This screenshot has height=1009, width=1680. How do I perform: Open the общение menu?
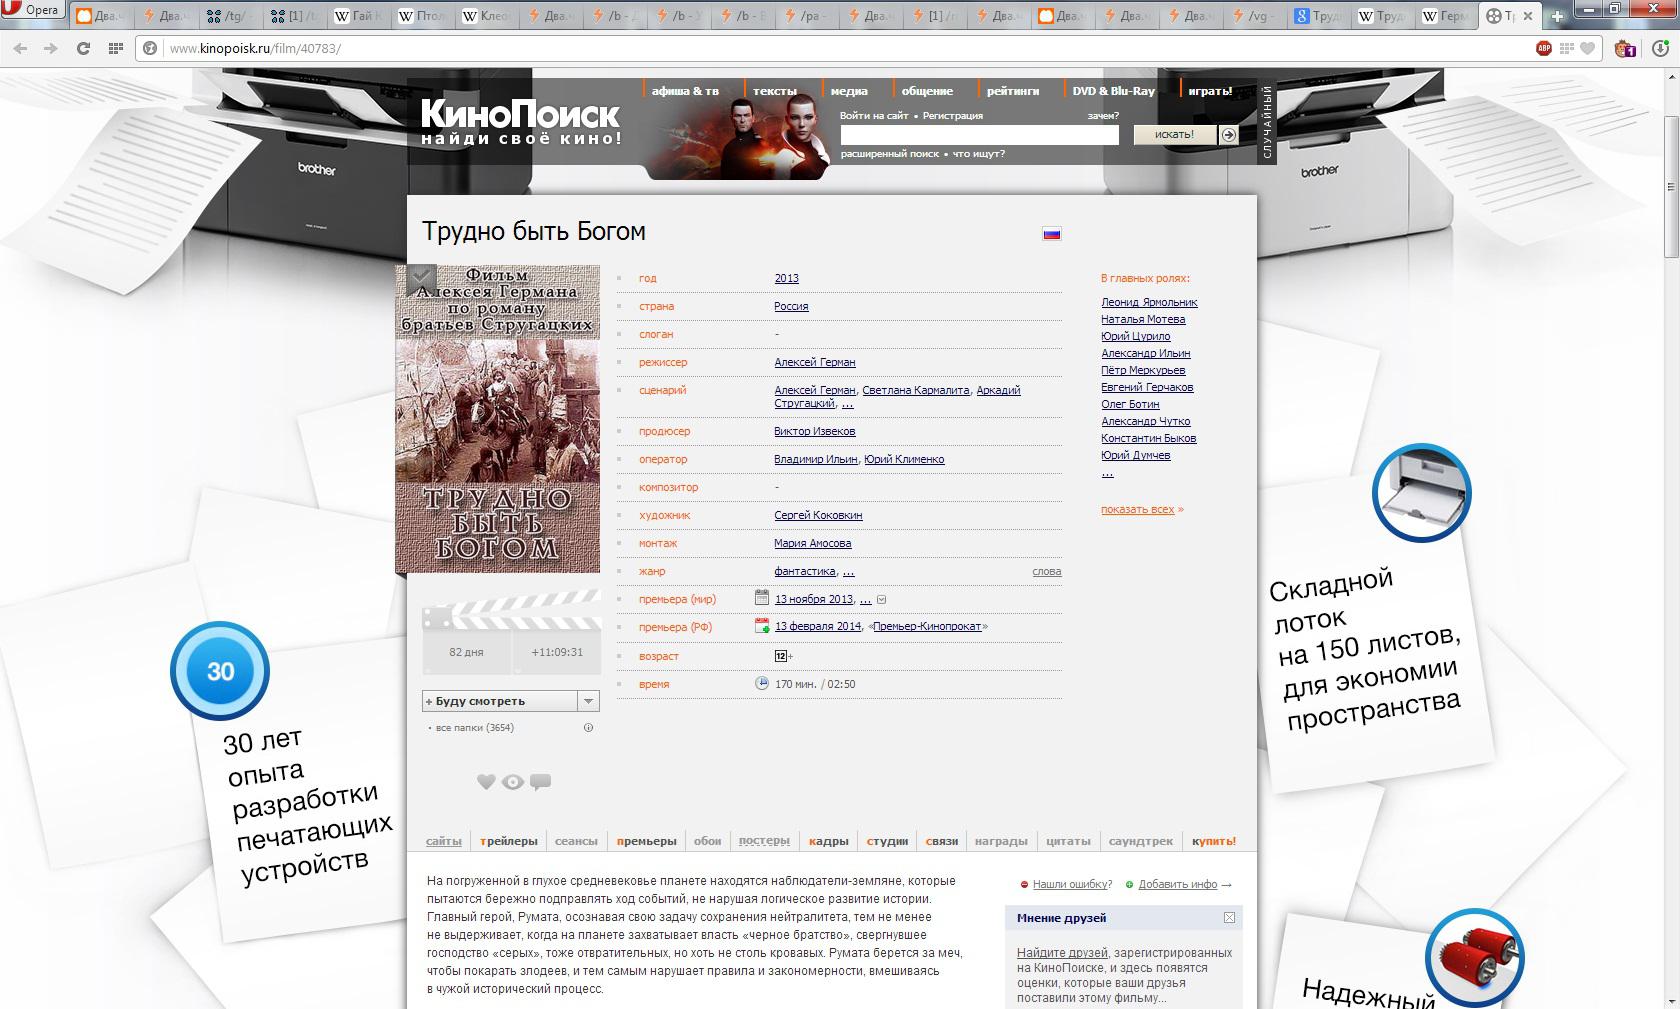point(927,91)
